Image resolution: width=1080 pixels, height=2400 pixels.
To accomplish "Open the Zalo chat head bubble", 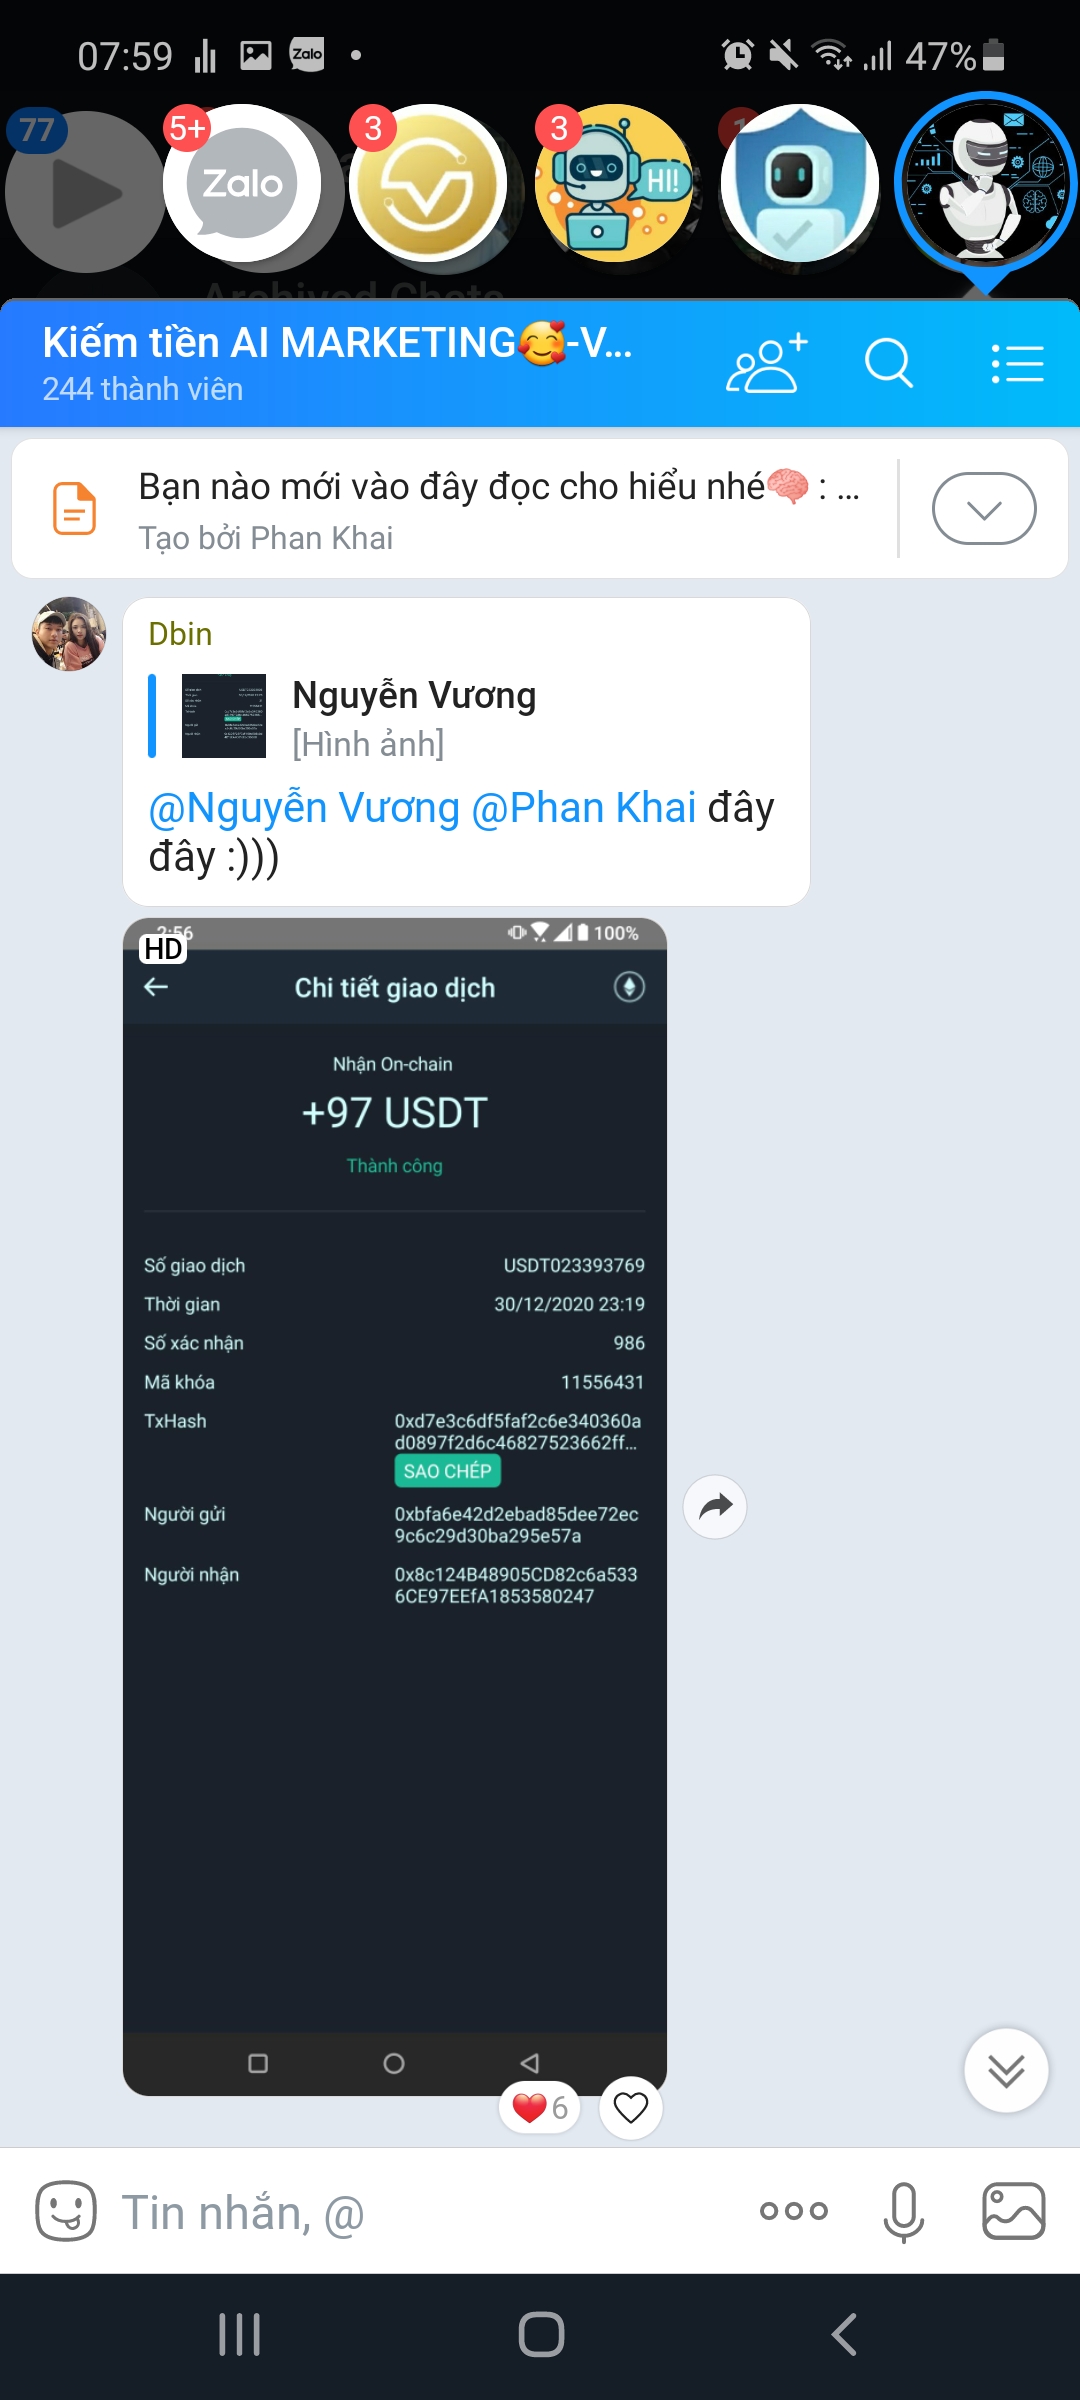I will 242,184.
